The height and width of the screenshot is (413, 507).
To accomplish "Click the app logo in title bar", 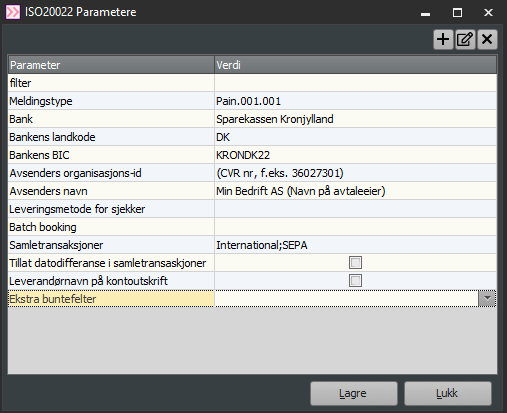I will click(13, 12).
